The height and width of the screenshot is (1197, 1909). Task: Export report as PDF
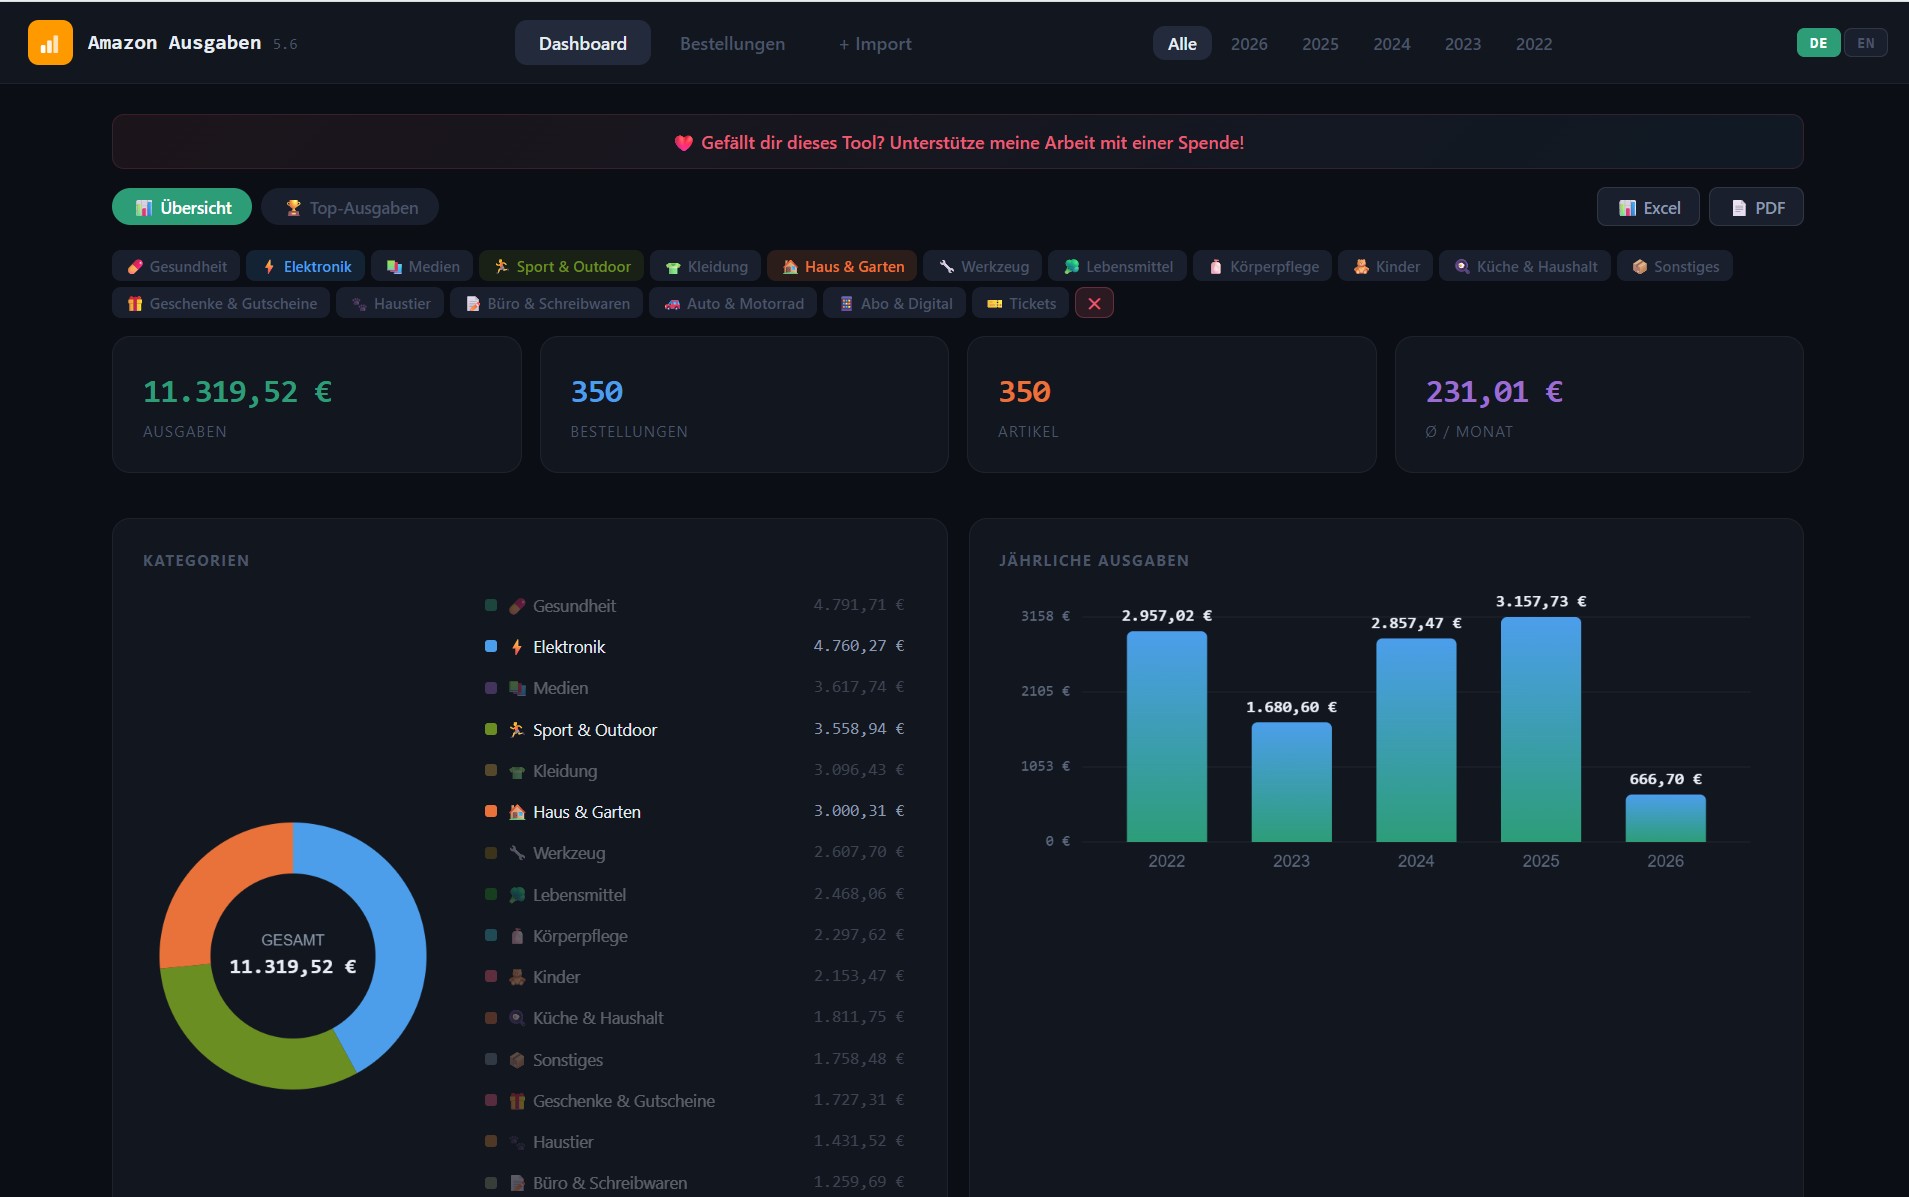(x=1756, y=207)
